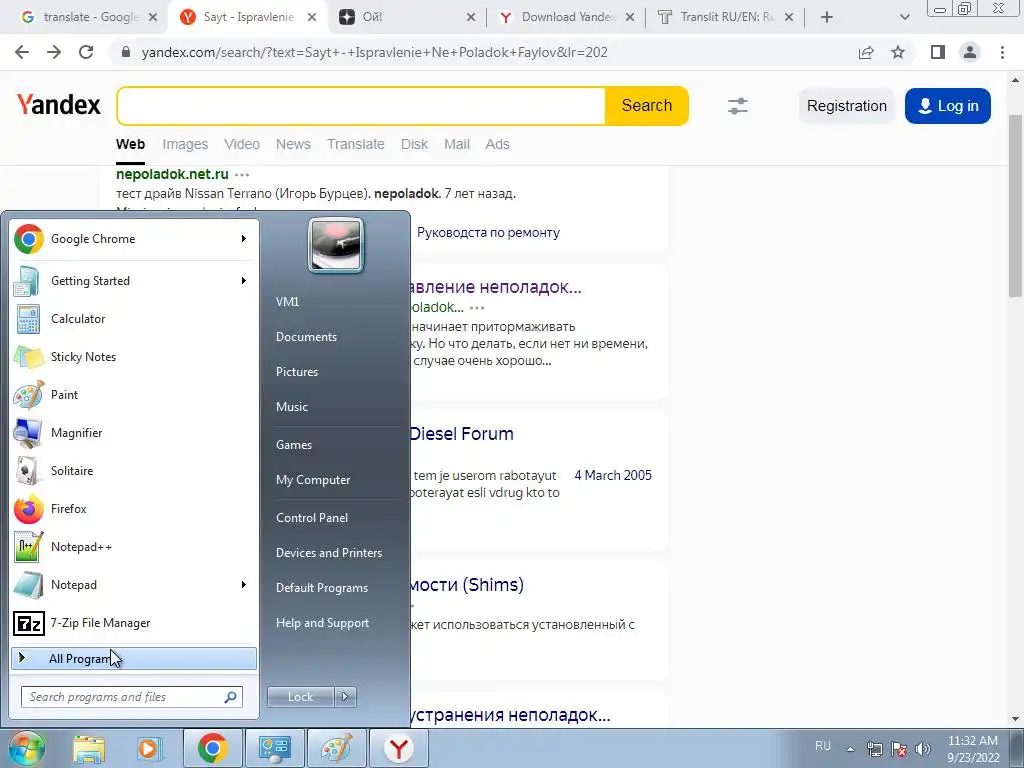Show hidden tray icons arrow
Screen dimensions: 1024x768
[850, 749]
